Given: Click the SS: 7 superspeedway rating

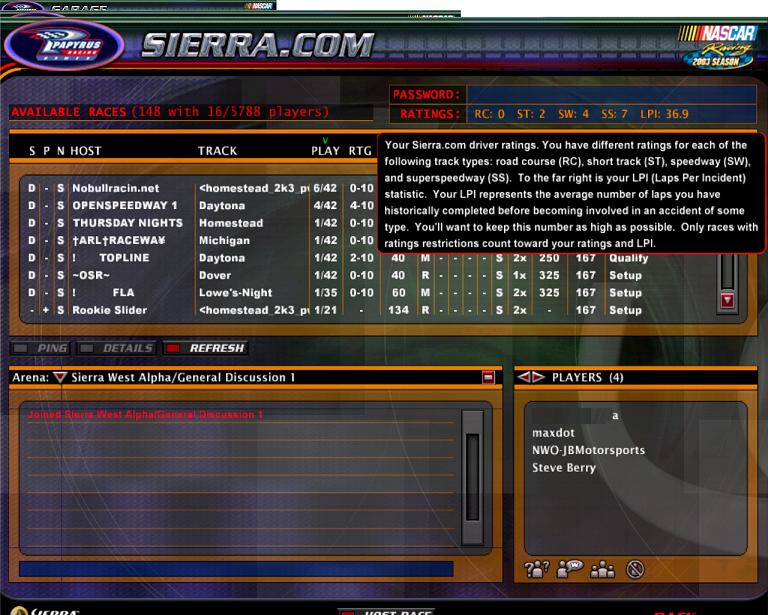Looking at the screenshot, I should coord(614,114).
